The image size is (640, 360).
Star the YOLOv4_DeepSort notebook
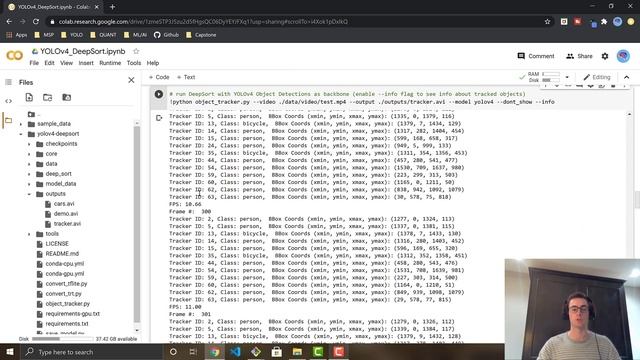tap(136, 51)
